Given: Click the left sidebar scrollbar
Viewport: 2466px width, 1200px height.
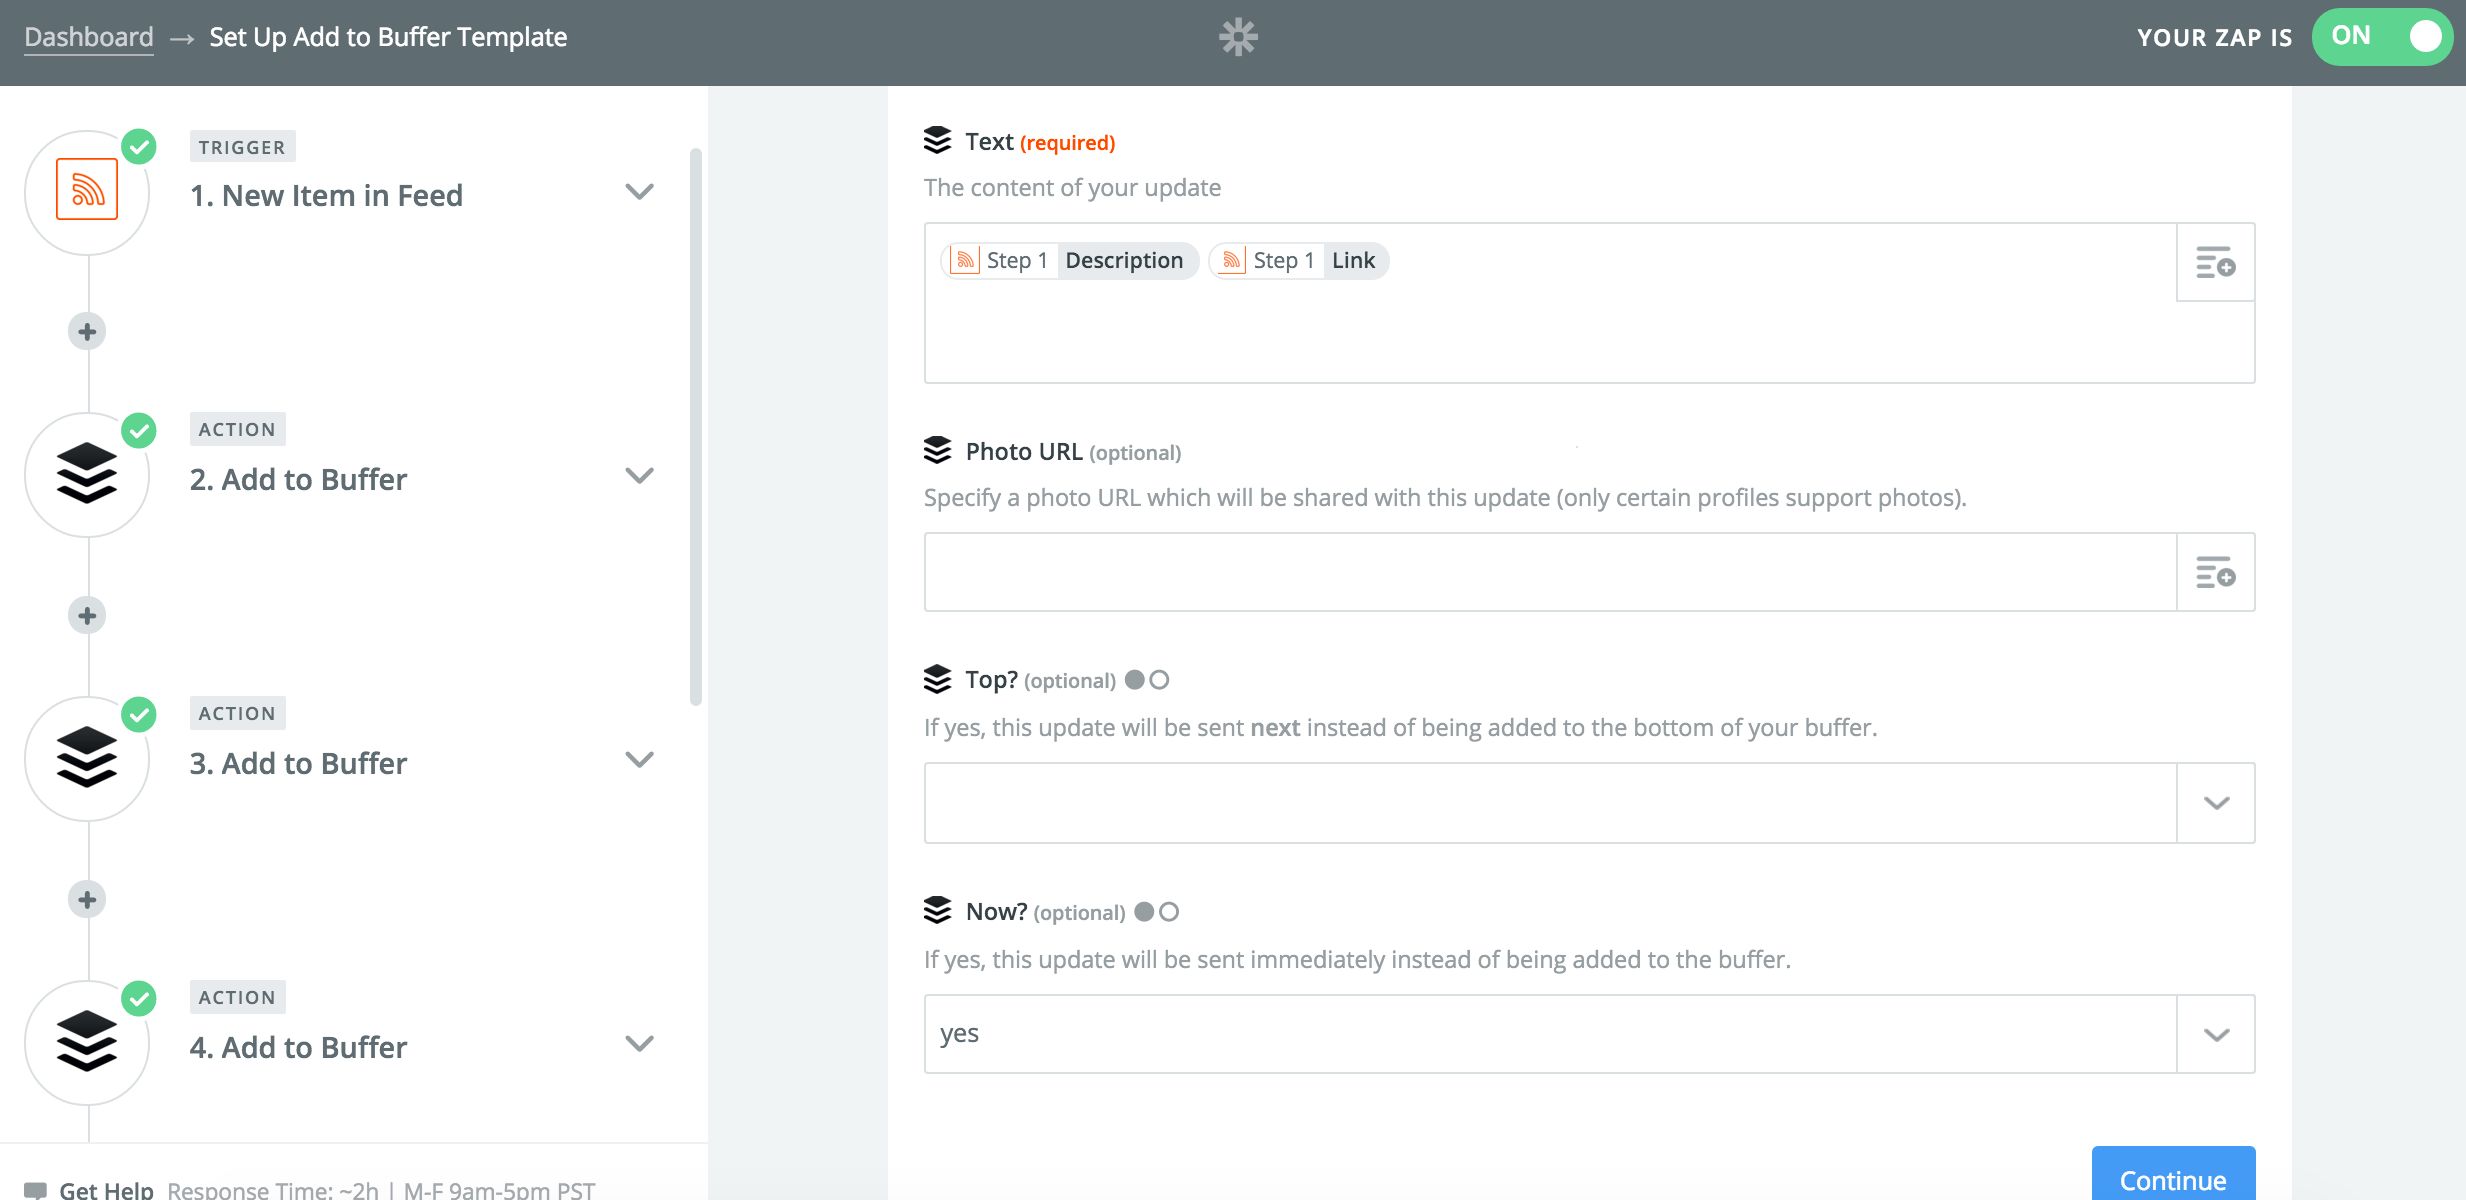Looking at the screenshot, I should (696, 427).
